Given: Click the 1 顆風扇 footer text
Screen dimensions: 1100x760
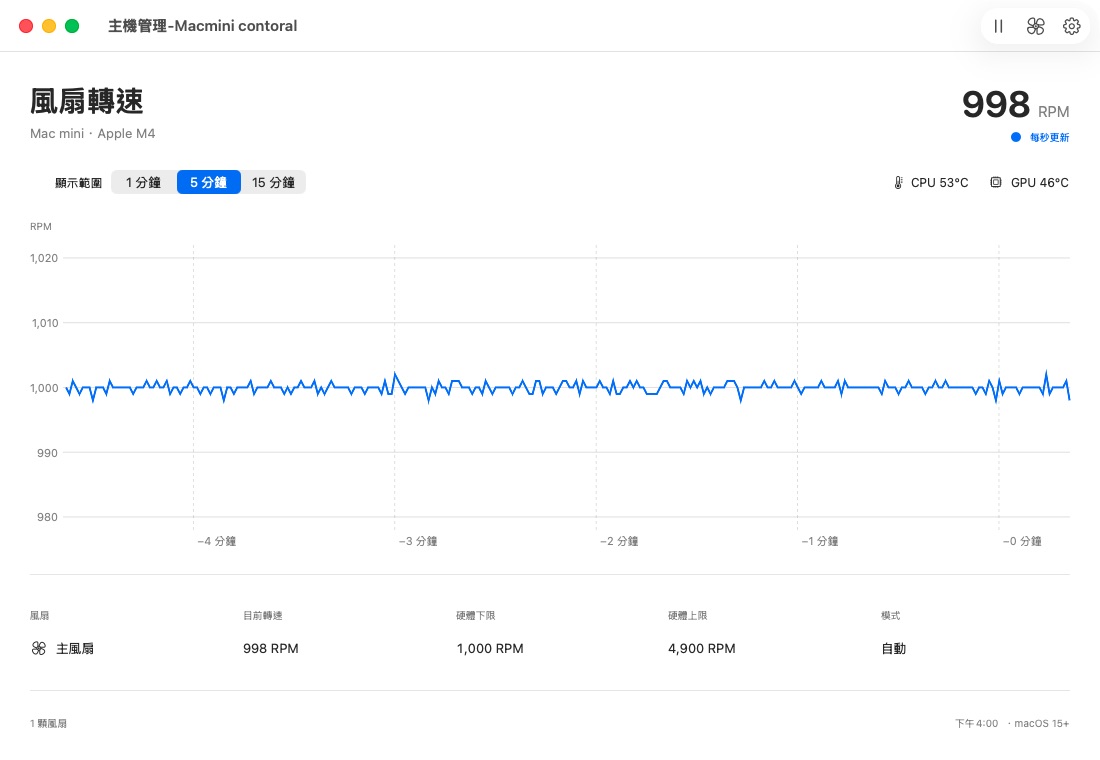Looking at the screenshot, I should tap(48, 724).
